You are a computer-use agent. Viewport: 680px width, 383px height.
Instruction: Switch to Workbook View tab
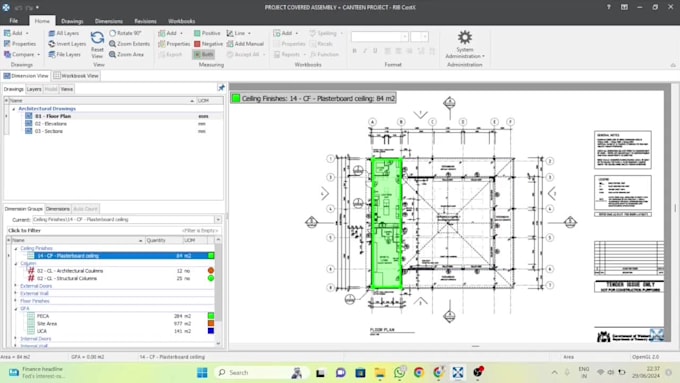coord(76,76)
